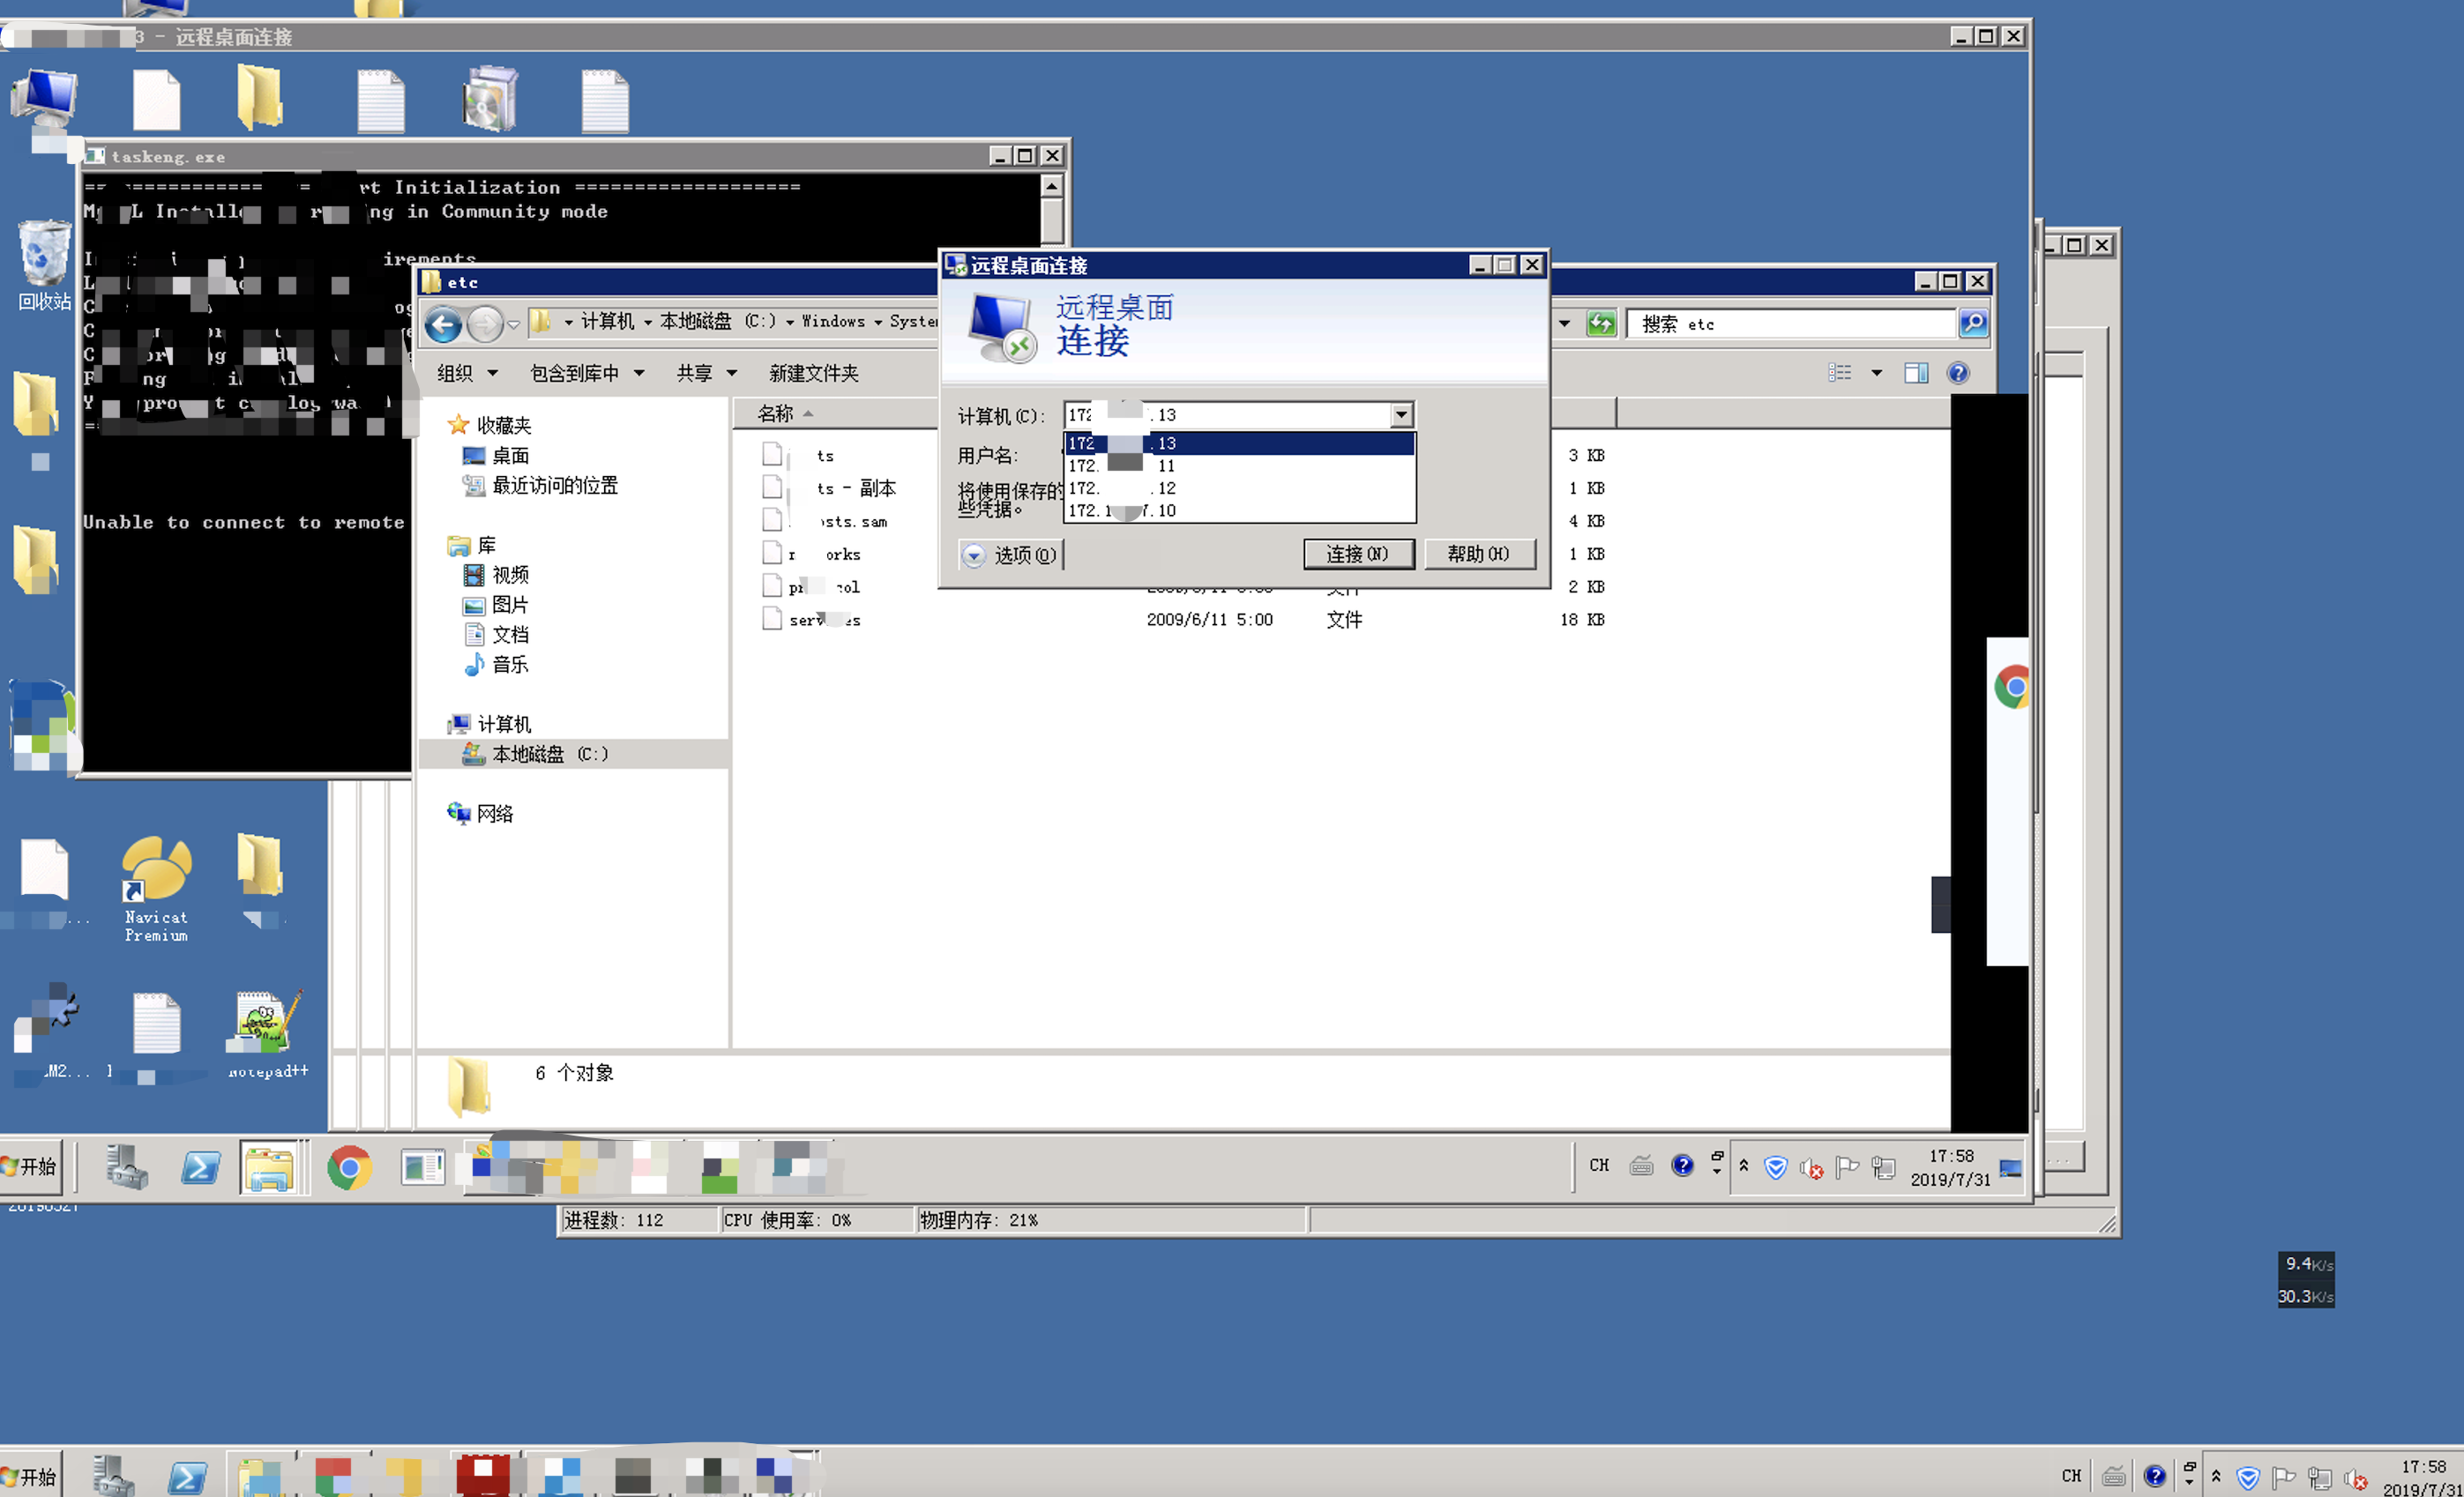This screenshot has width=2464, height=1497.
Task: Select the address ending in .11 from list
Action: coord(1240,466)
